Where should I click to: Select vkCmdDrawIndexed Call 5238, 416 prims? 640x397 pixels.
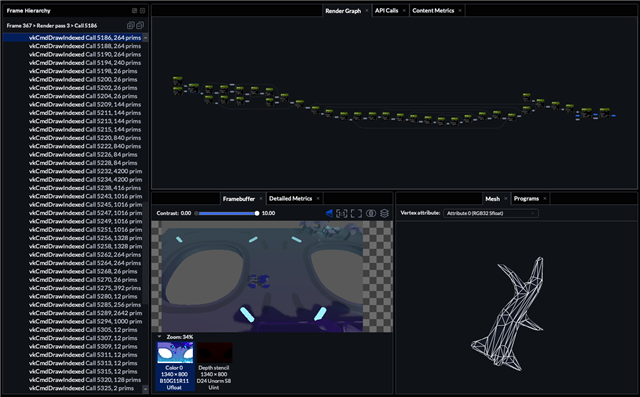73,188
